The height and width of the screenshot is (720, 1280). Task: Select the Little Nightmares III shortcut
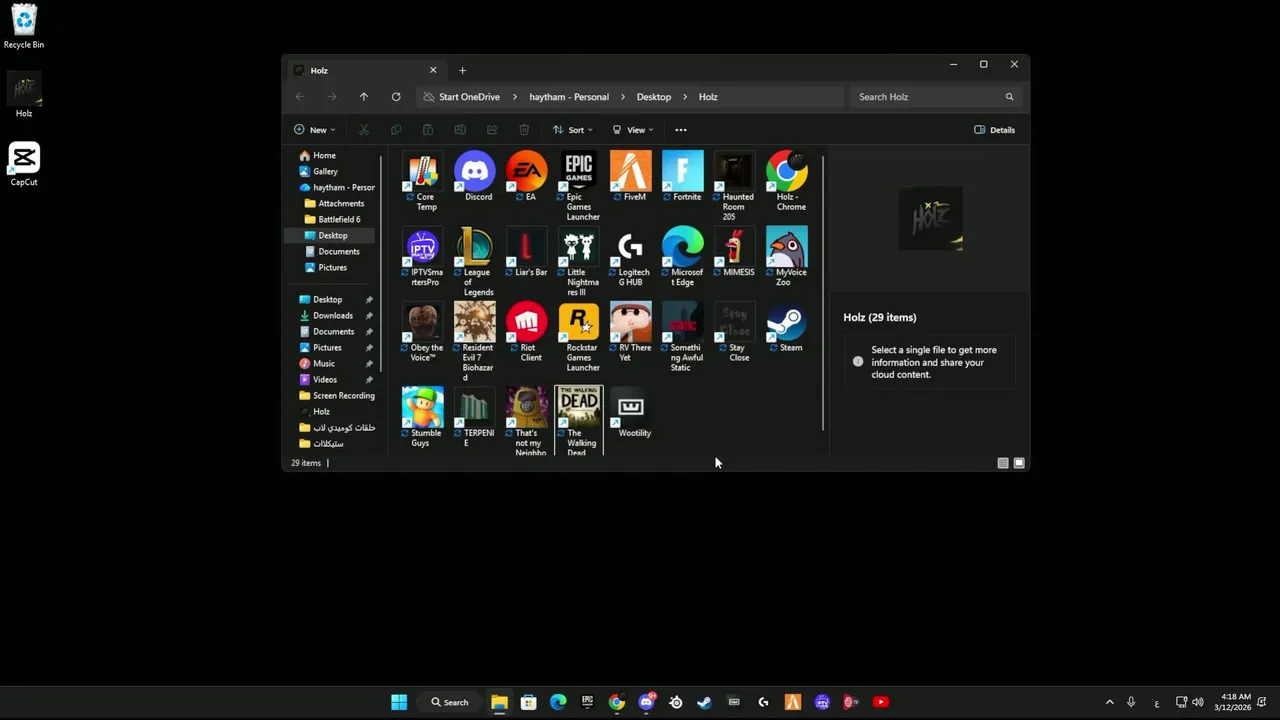click(579, 262)
